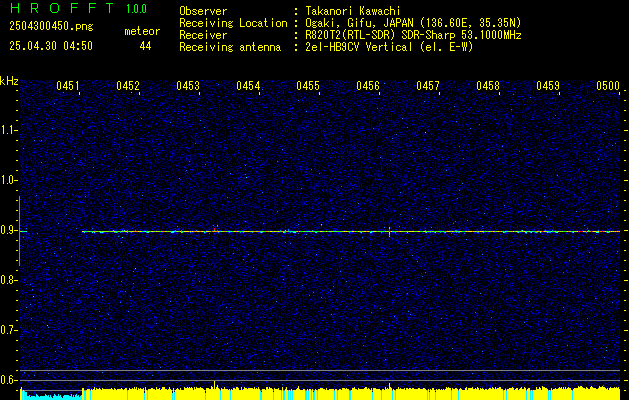
Task: Click time marker 0500
Action: coord(608,85)
